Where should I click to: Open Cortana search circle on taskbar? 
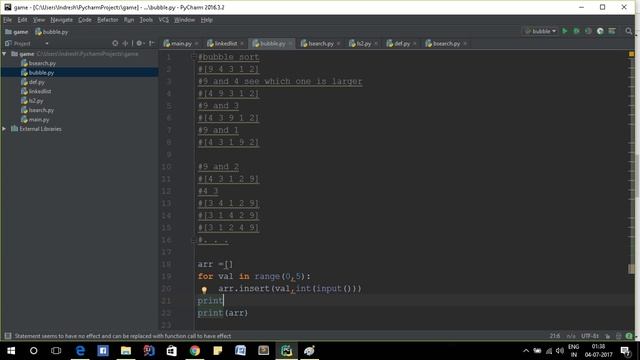(x=33, y=351)
